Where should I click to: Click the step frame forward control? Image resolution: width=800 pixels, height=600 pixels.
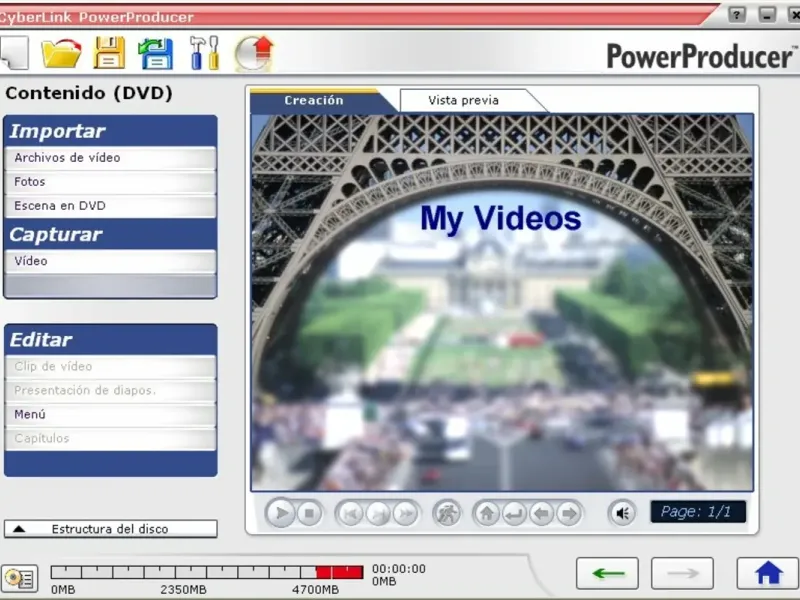(x=378, y=514)
